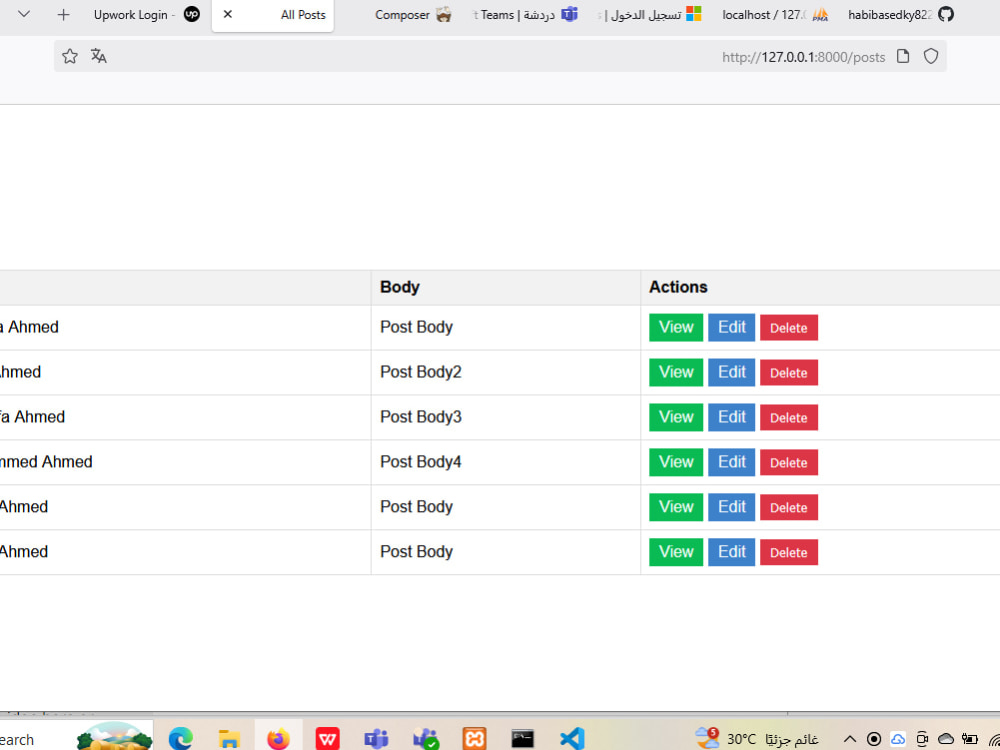
Task: Bookmark this page with the star icon
Action: click(70, 56)
